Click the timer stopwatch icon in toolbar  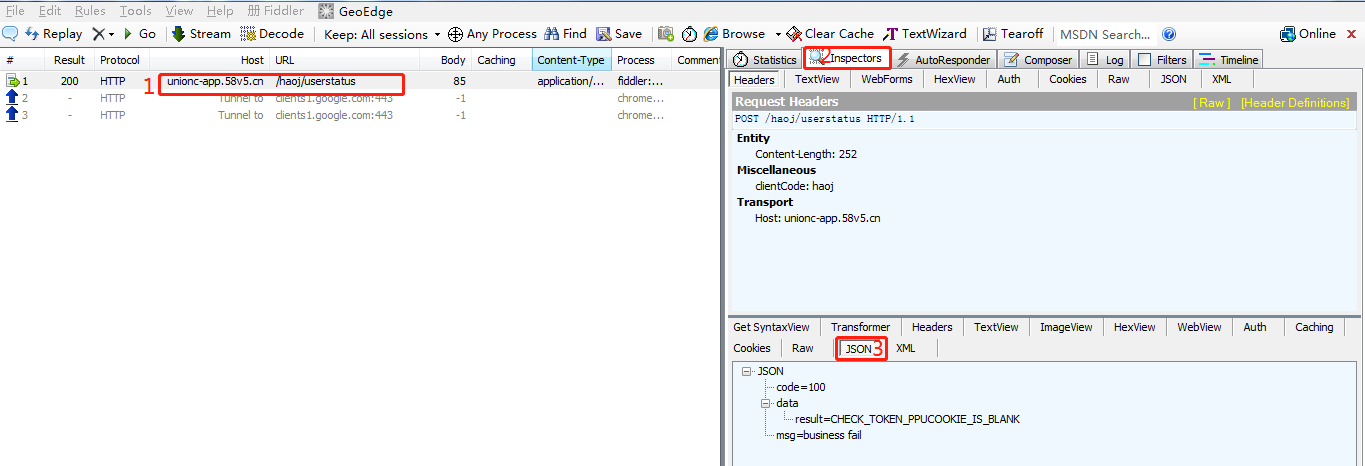coord(690,34)
